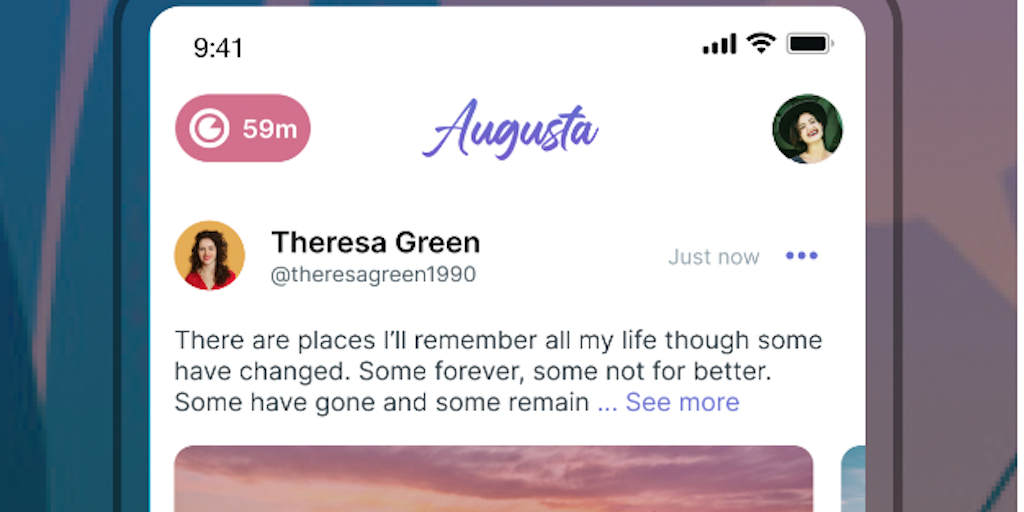
Task: Open the partially visible next photo
Action: coord(853,479)
